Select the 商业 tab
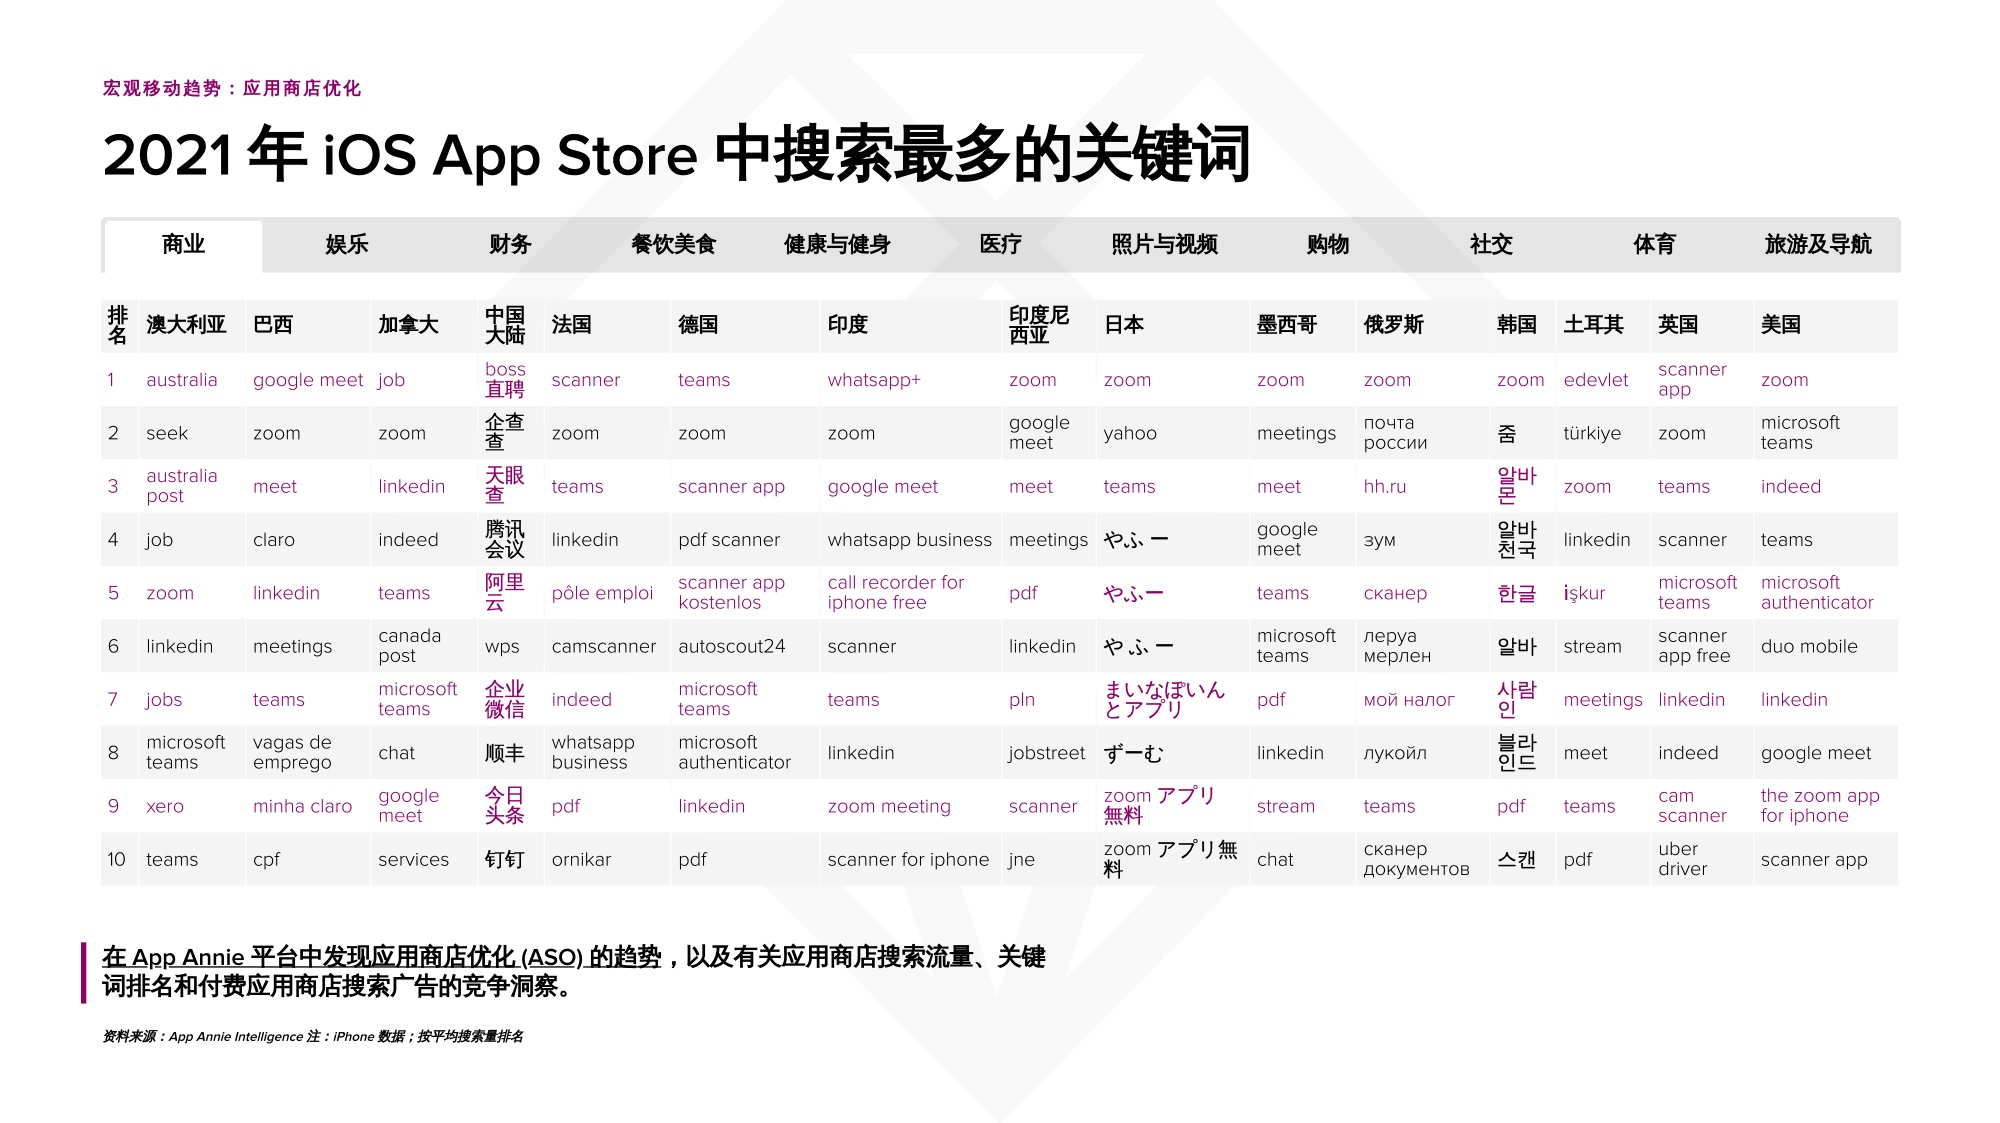The height and width of the screenshot is (1123, 2000). (x=183, y=245)
